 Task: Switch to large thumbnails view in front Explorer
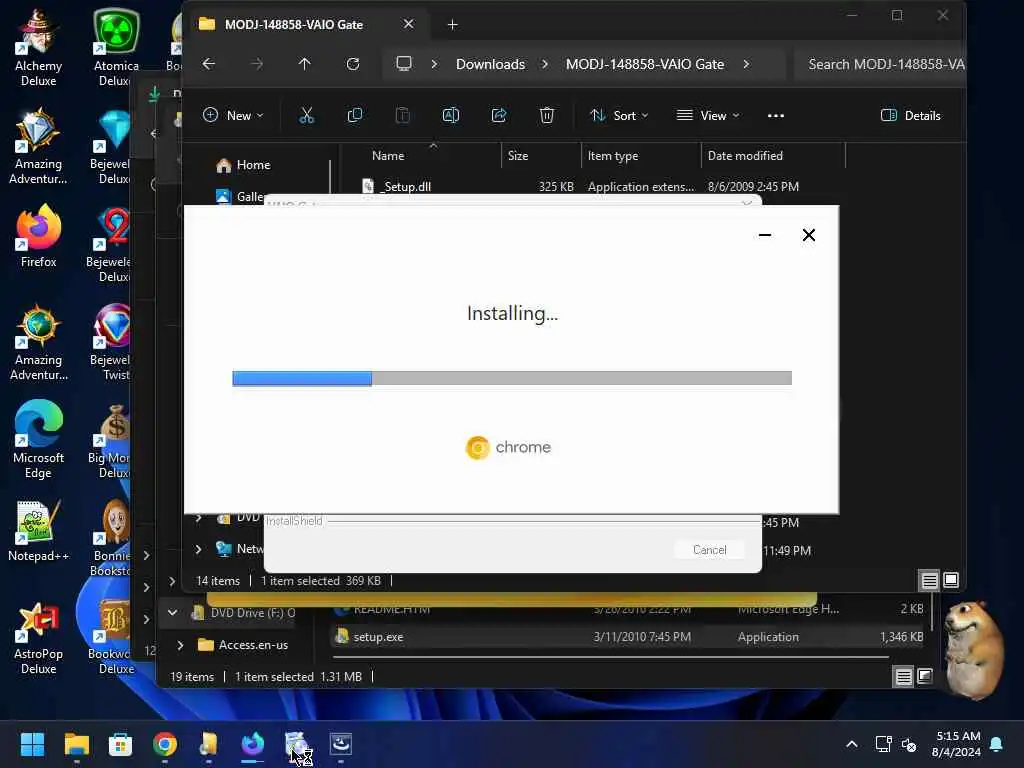[x=951, y=580]
